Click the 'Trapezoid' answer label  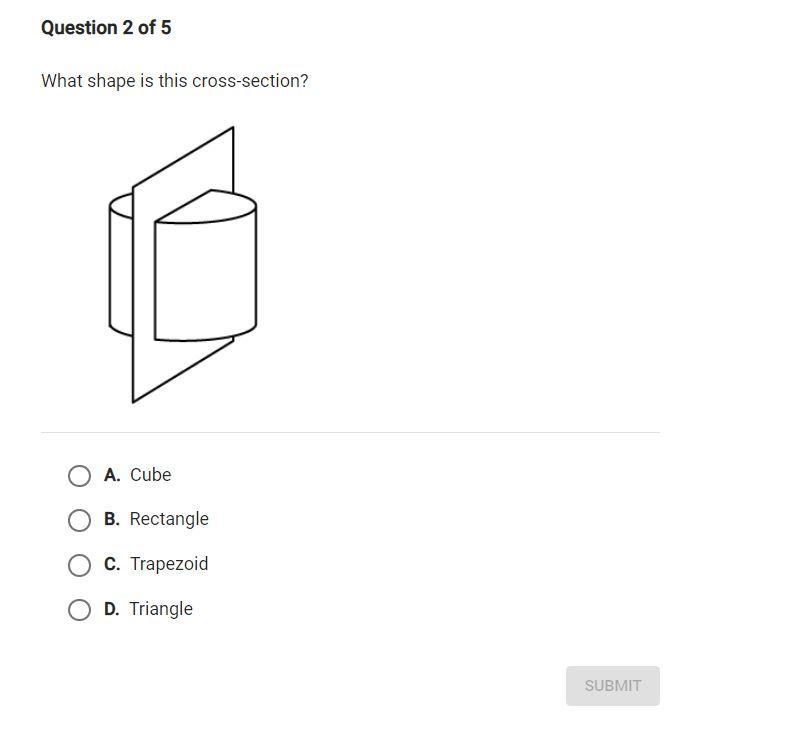[169, 564]
